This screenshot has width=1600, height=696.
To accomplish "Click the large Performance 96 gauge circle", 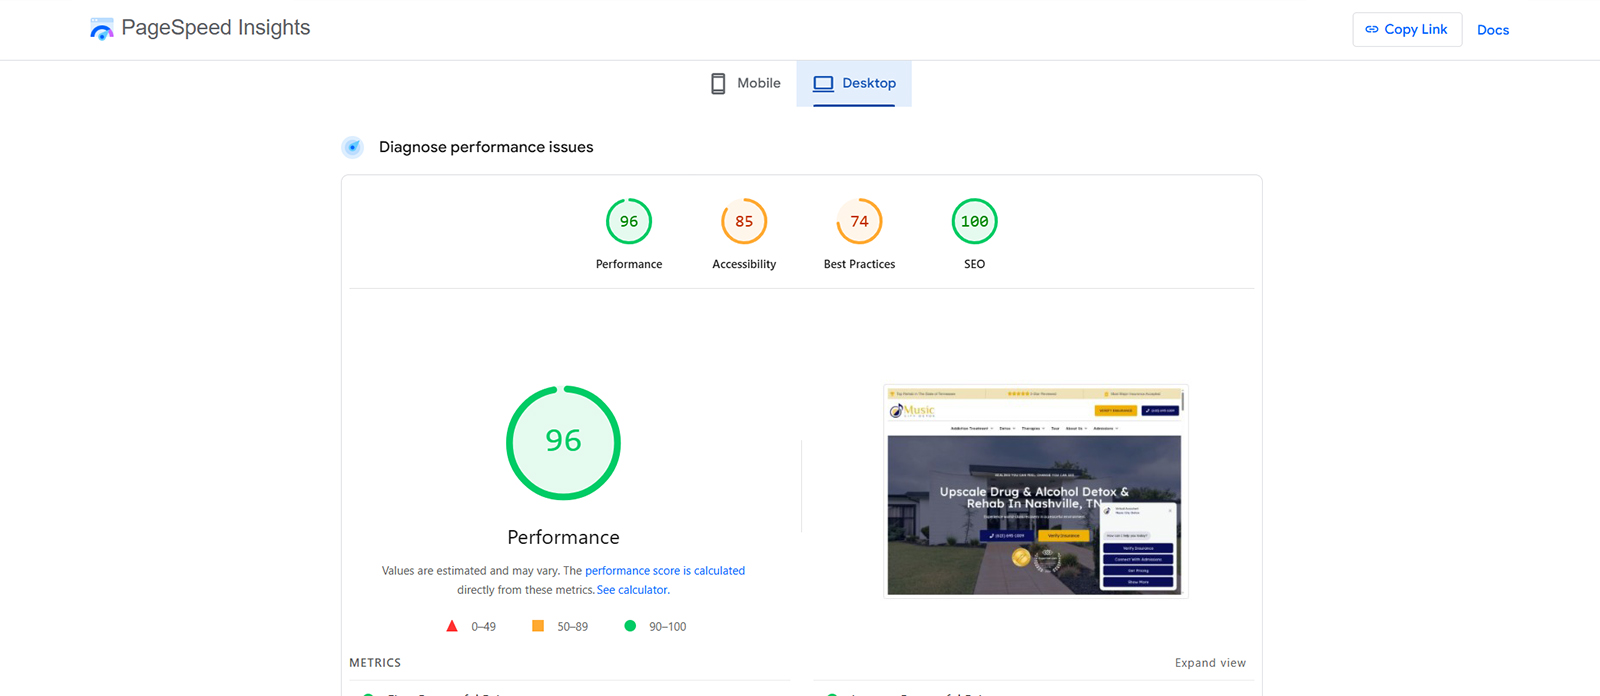I will pos(563,442).
